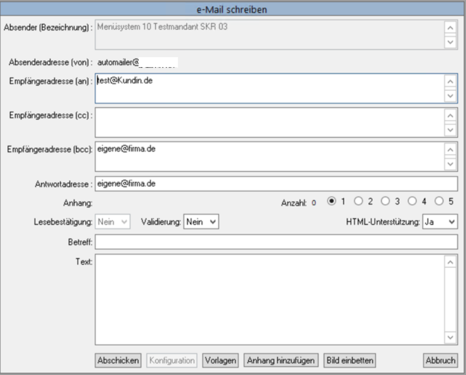The width and height of the screenshot is (466, 375).
Task: Click the Antwortadresse input field
Action: point(276,184)
